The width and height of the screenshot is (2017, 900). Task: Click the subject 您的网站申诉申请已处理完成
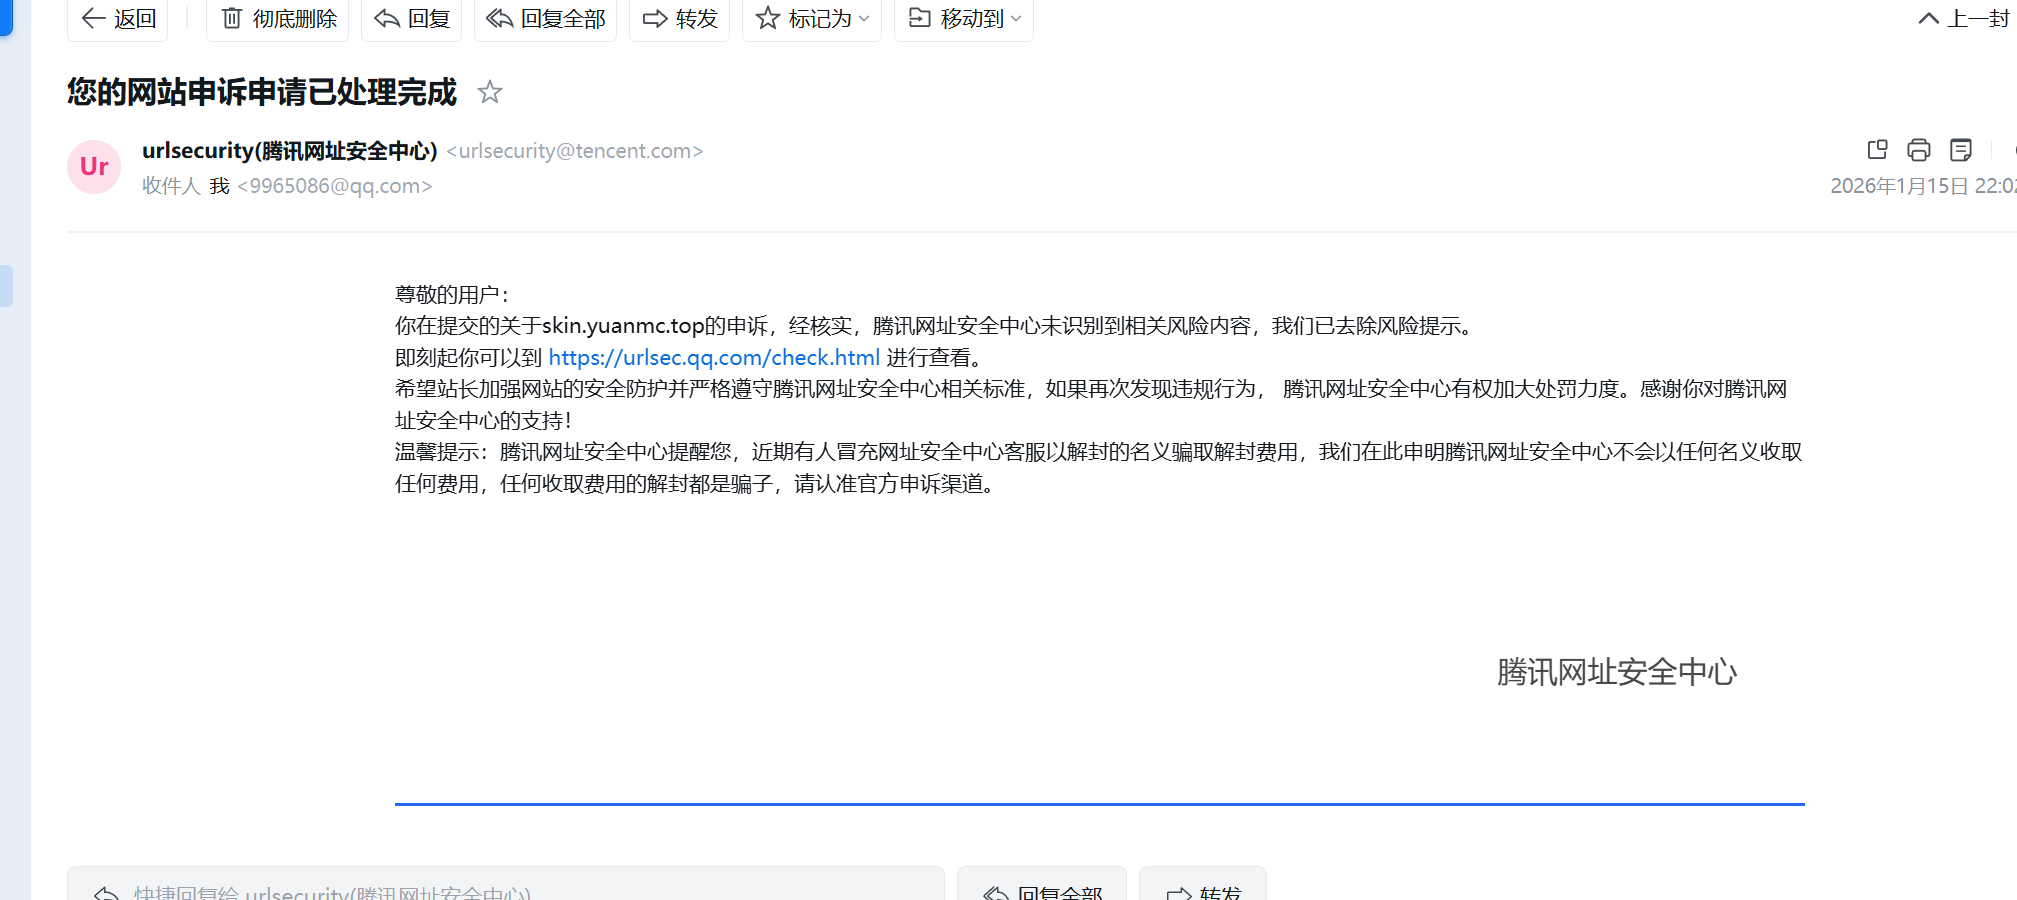pyautogui.click(x=262, y=92)
